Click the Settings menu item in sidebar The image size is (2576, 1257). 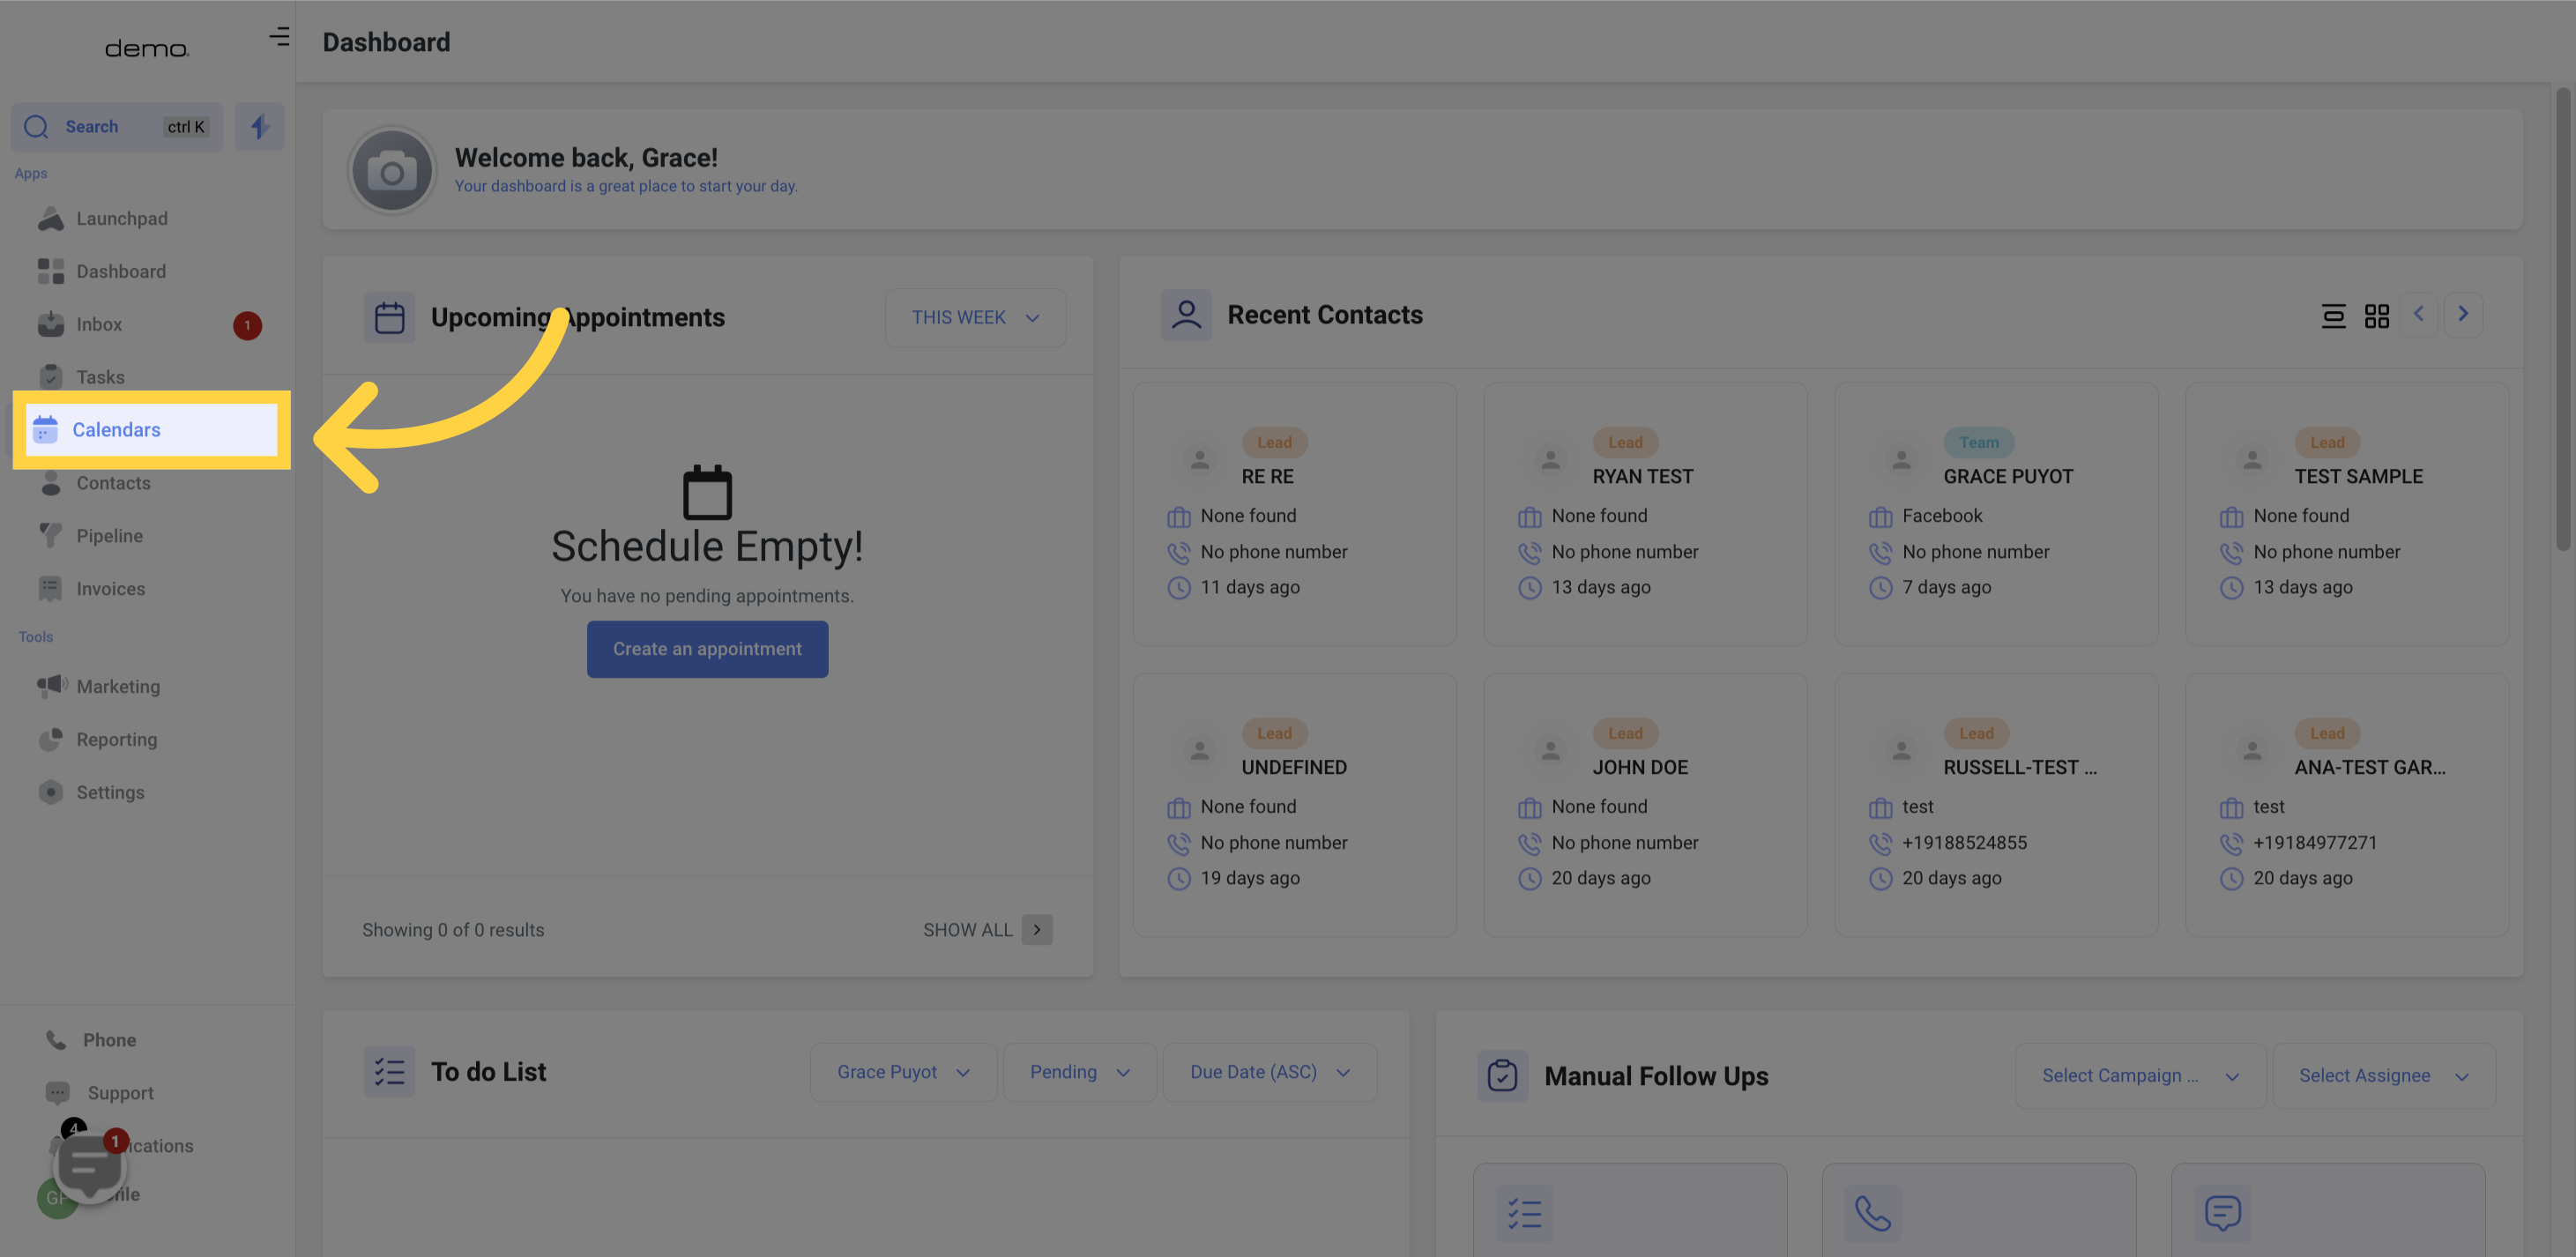pos(110,793)
